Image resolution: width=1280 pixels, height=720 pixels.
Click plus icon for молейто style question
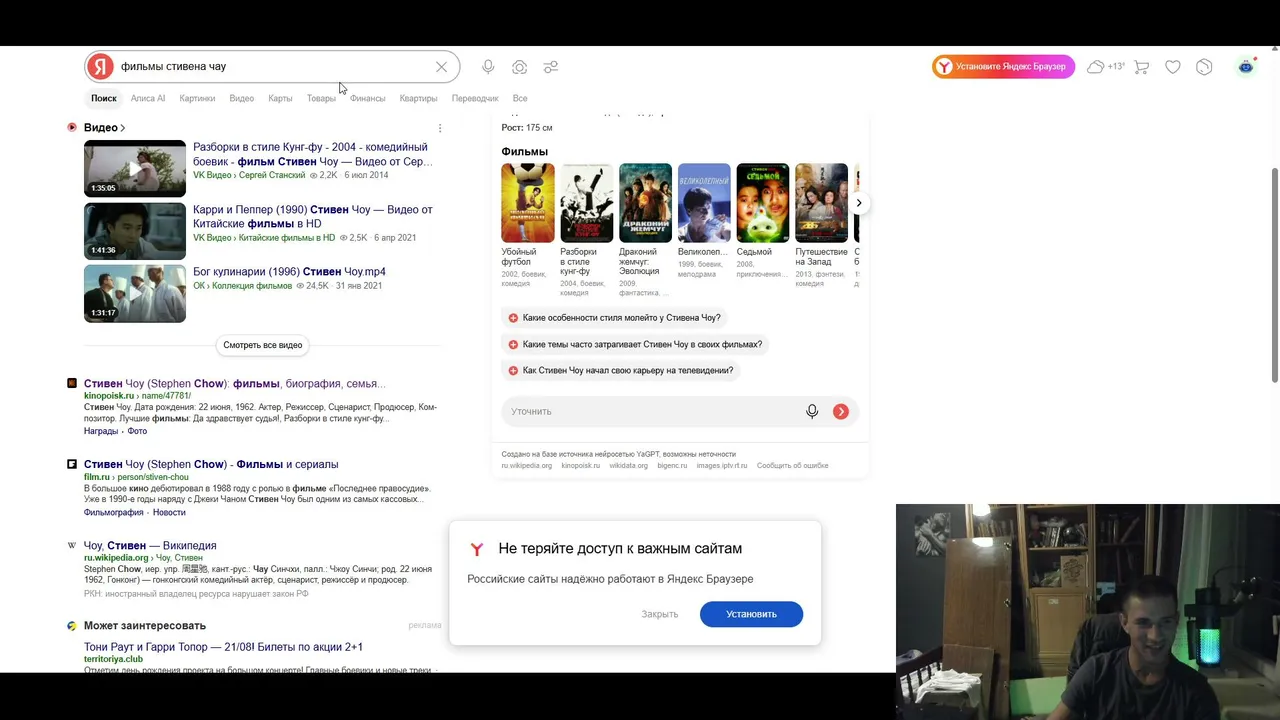513,318
